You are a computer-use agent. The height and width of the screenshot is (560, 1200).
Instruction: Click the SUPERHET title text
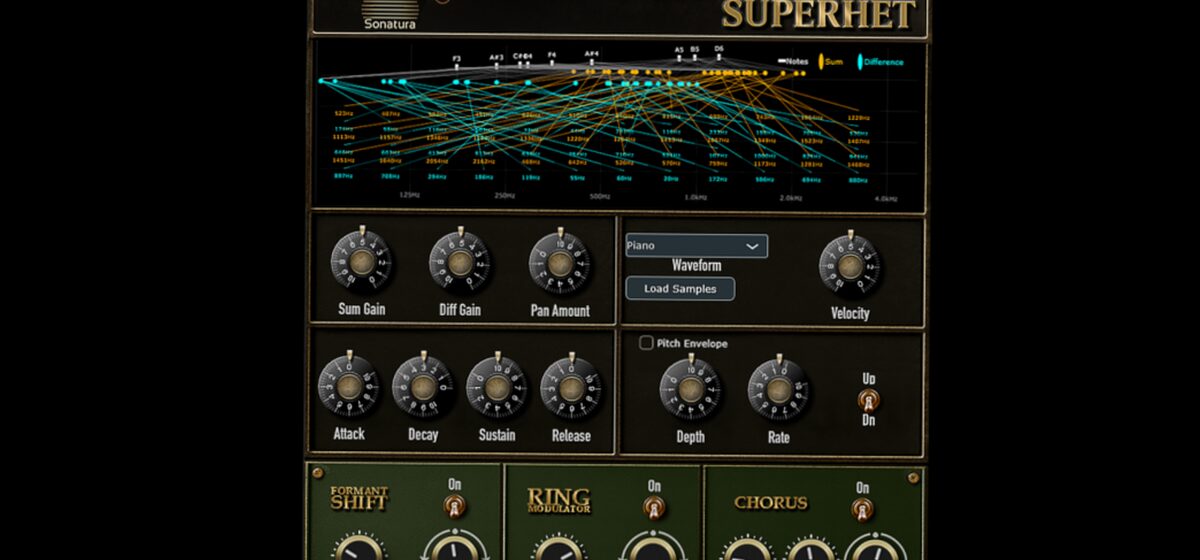819,15
